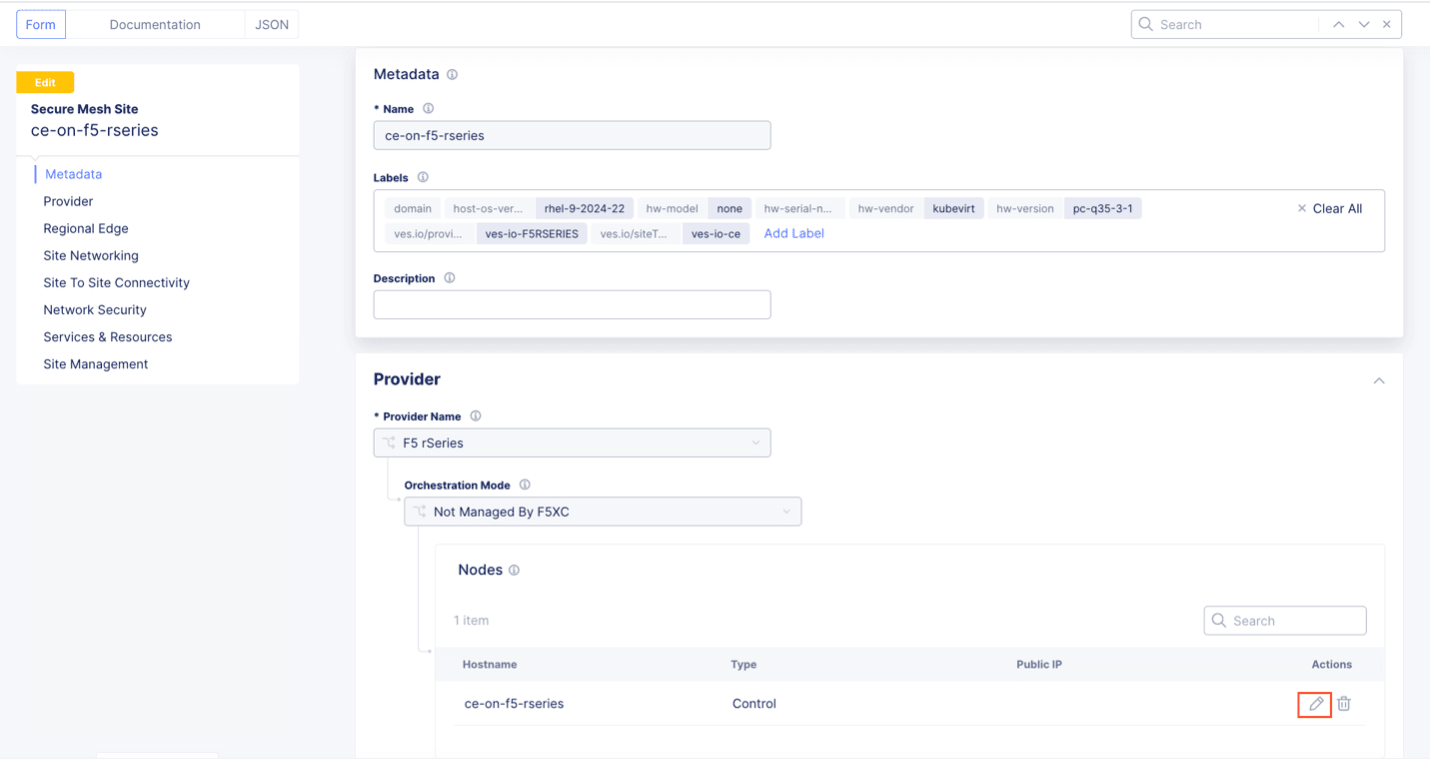The image size is (1430, 763).
Task: Select Regional Edge in the sidebar
Action: (x=86, y=228)
